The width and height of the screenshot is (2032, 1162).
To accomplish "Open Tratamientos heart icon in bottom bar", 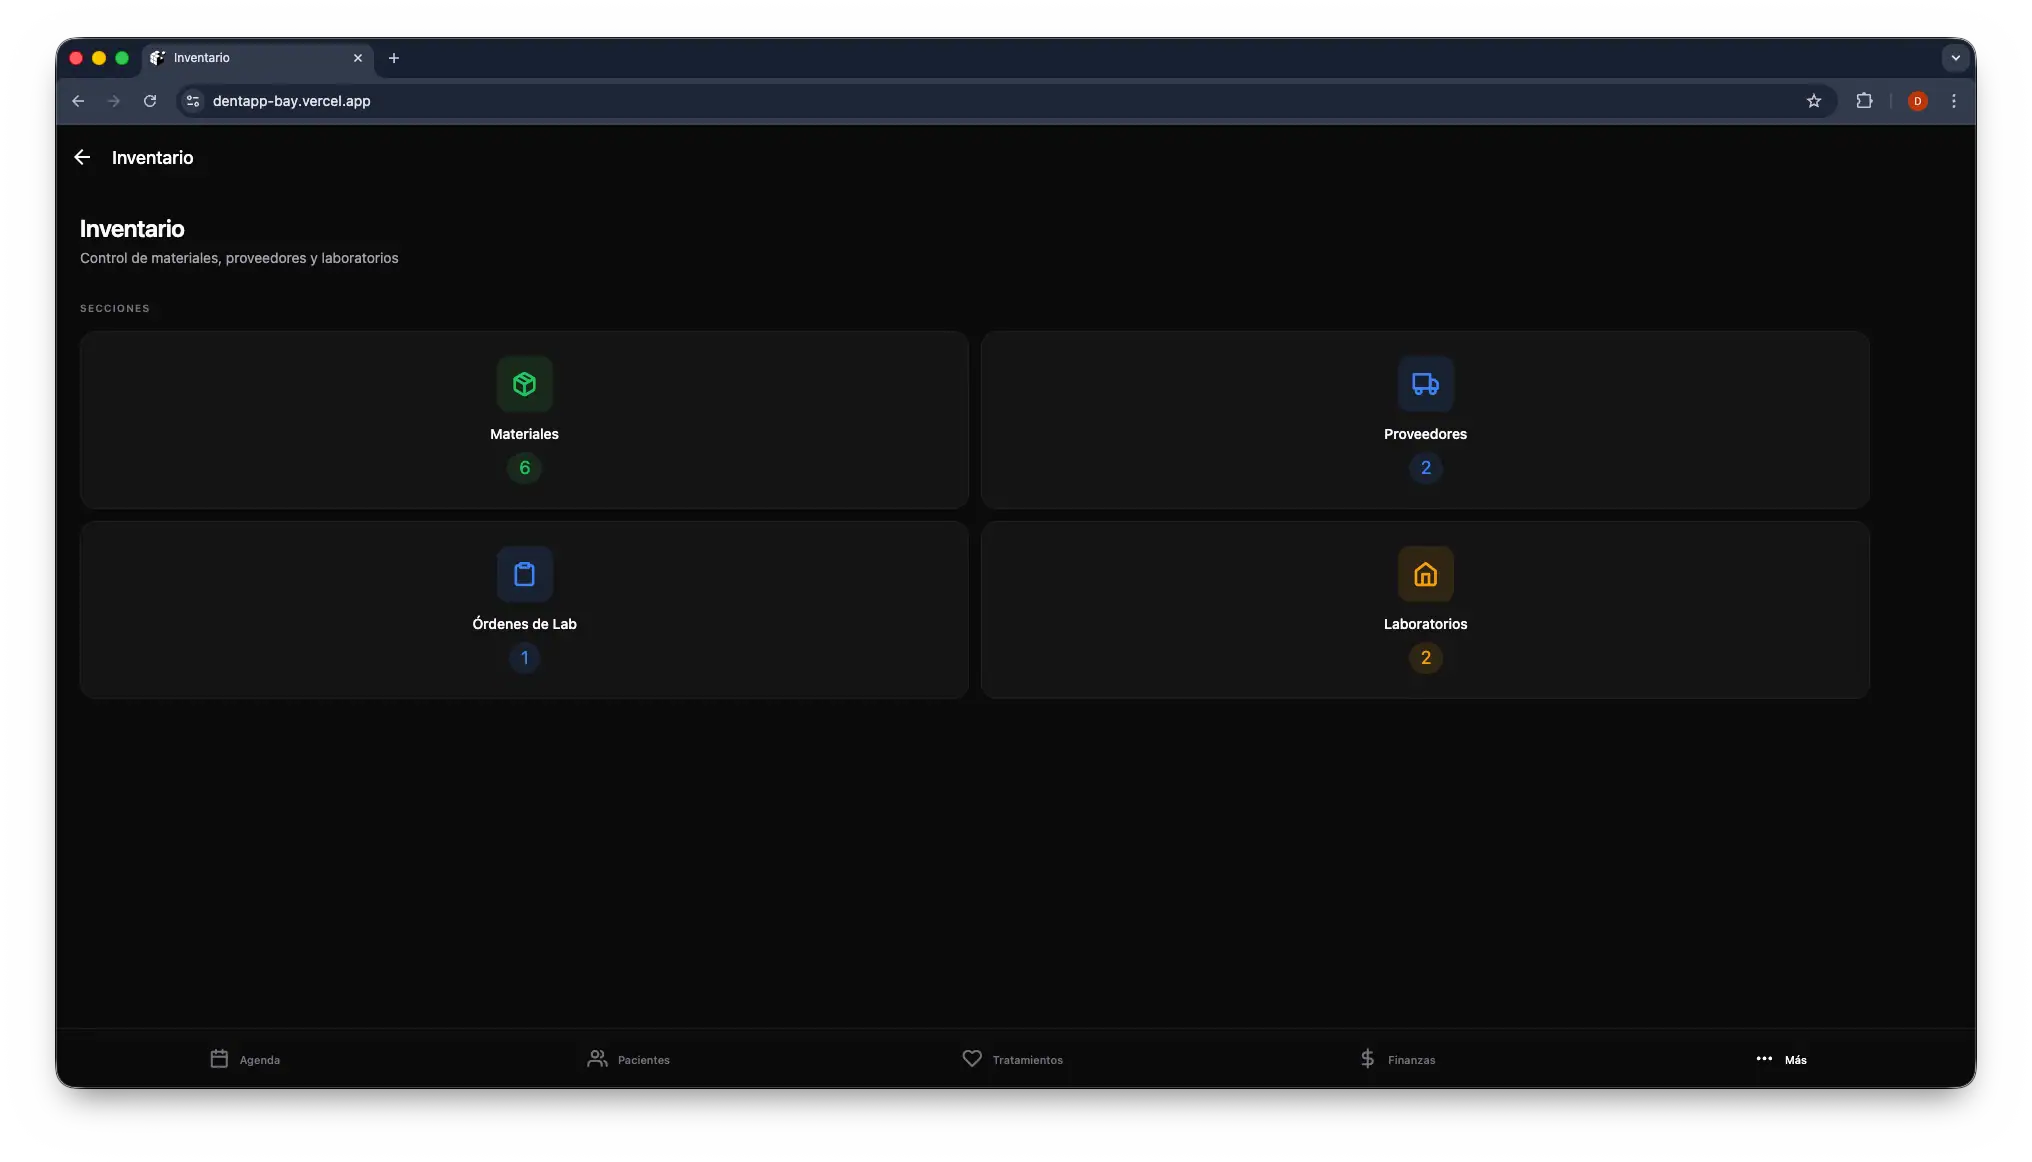I will 971,1058.
